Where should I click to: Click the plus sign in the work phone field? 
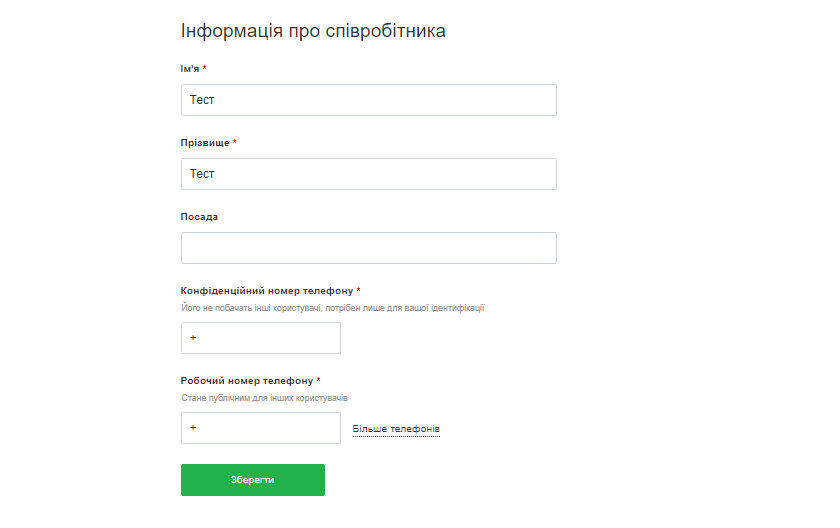pyautogui.click(x=193, y=428)
